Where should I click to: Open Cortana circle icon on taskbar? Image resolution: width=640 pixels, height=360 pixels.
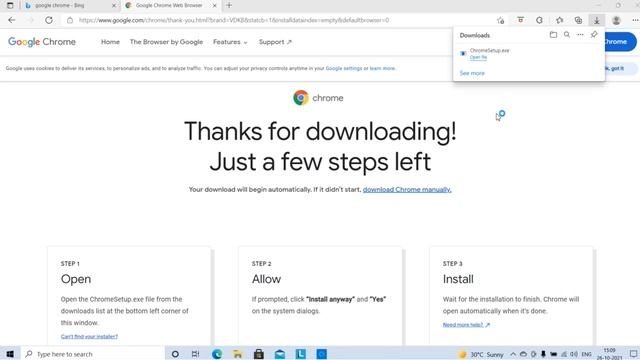(x=175, y=354)
